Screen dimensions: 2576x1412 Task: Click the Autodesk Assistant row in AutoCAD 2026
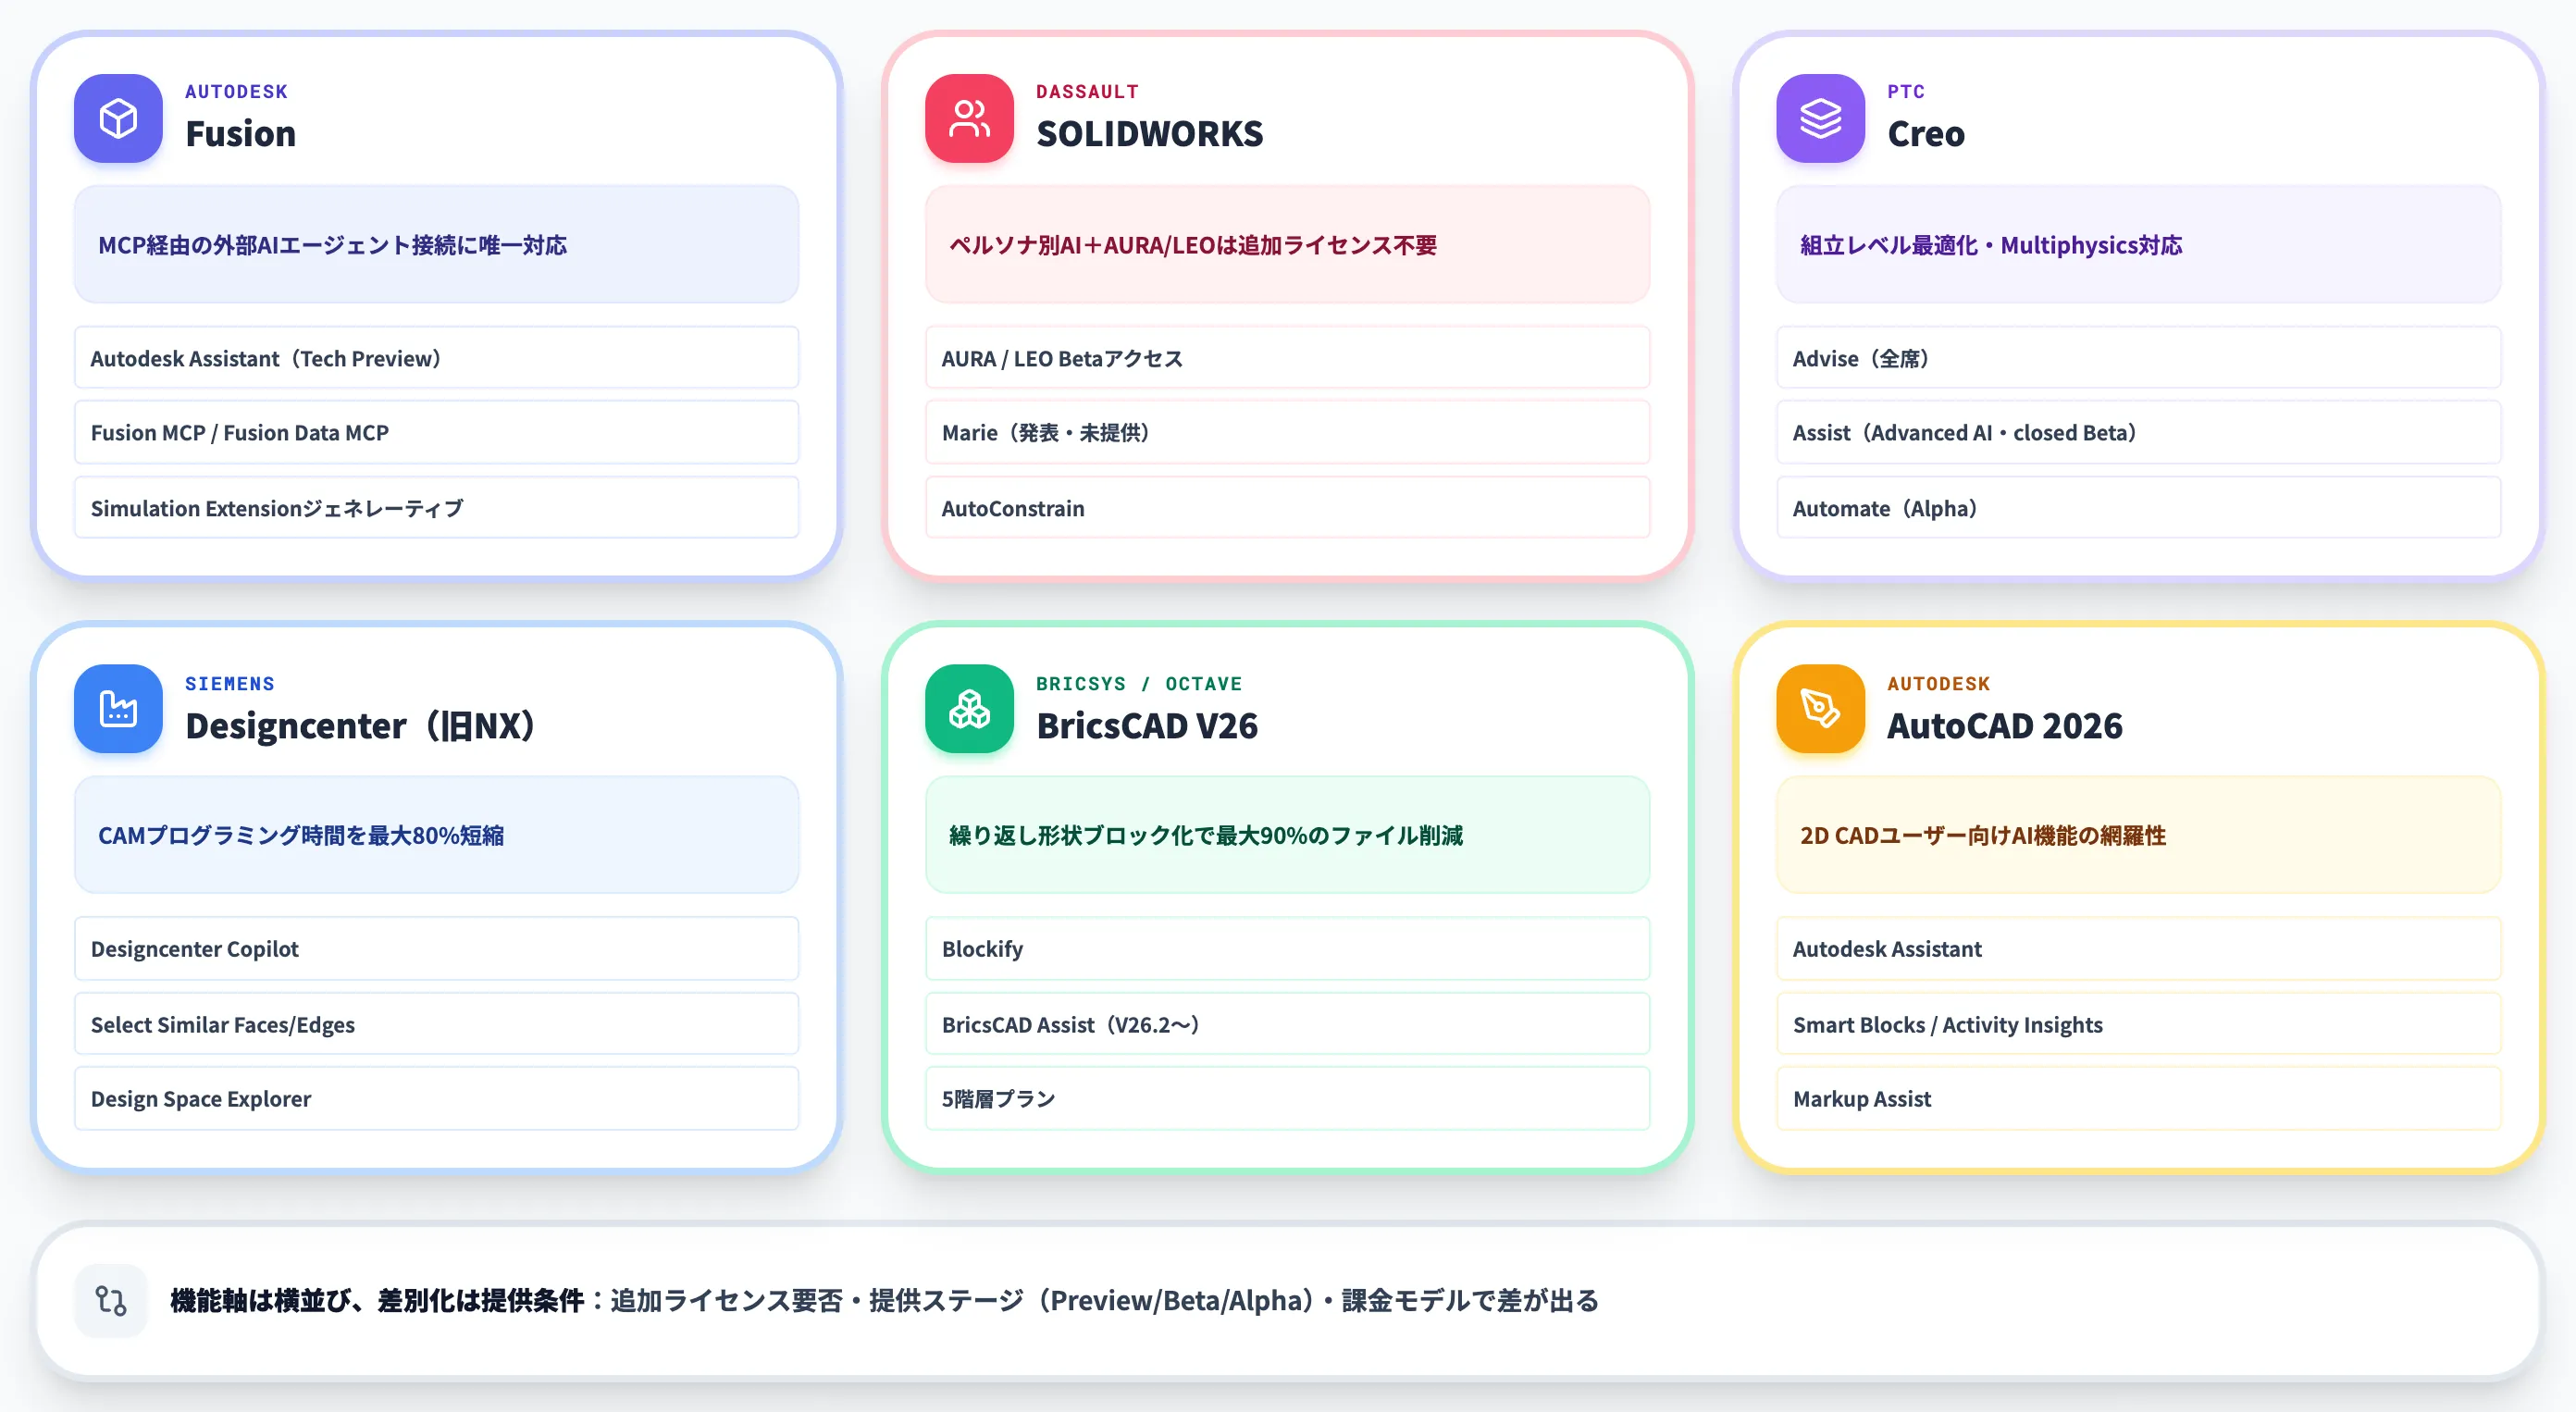(2138, 949)
